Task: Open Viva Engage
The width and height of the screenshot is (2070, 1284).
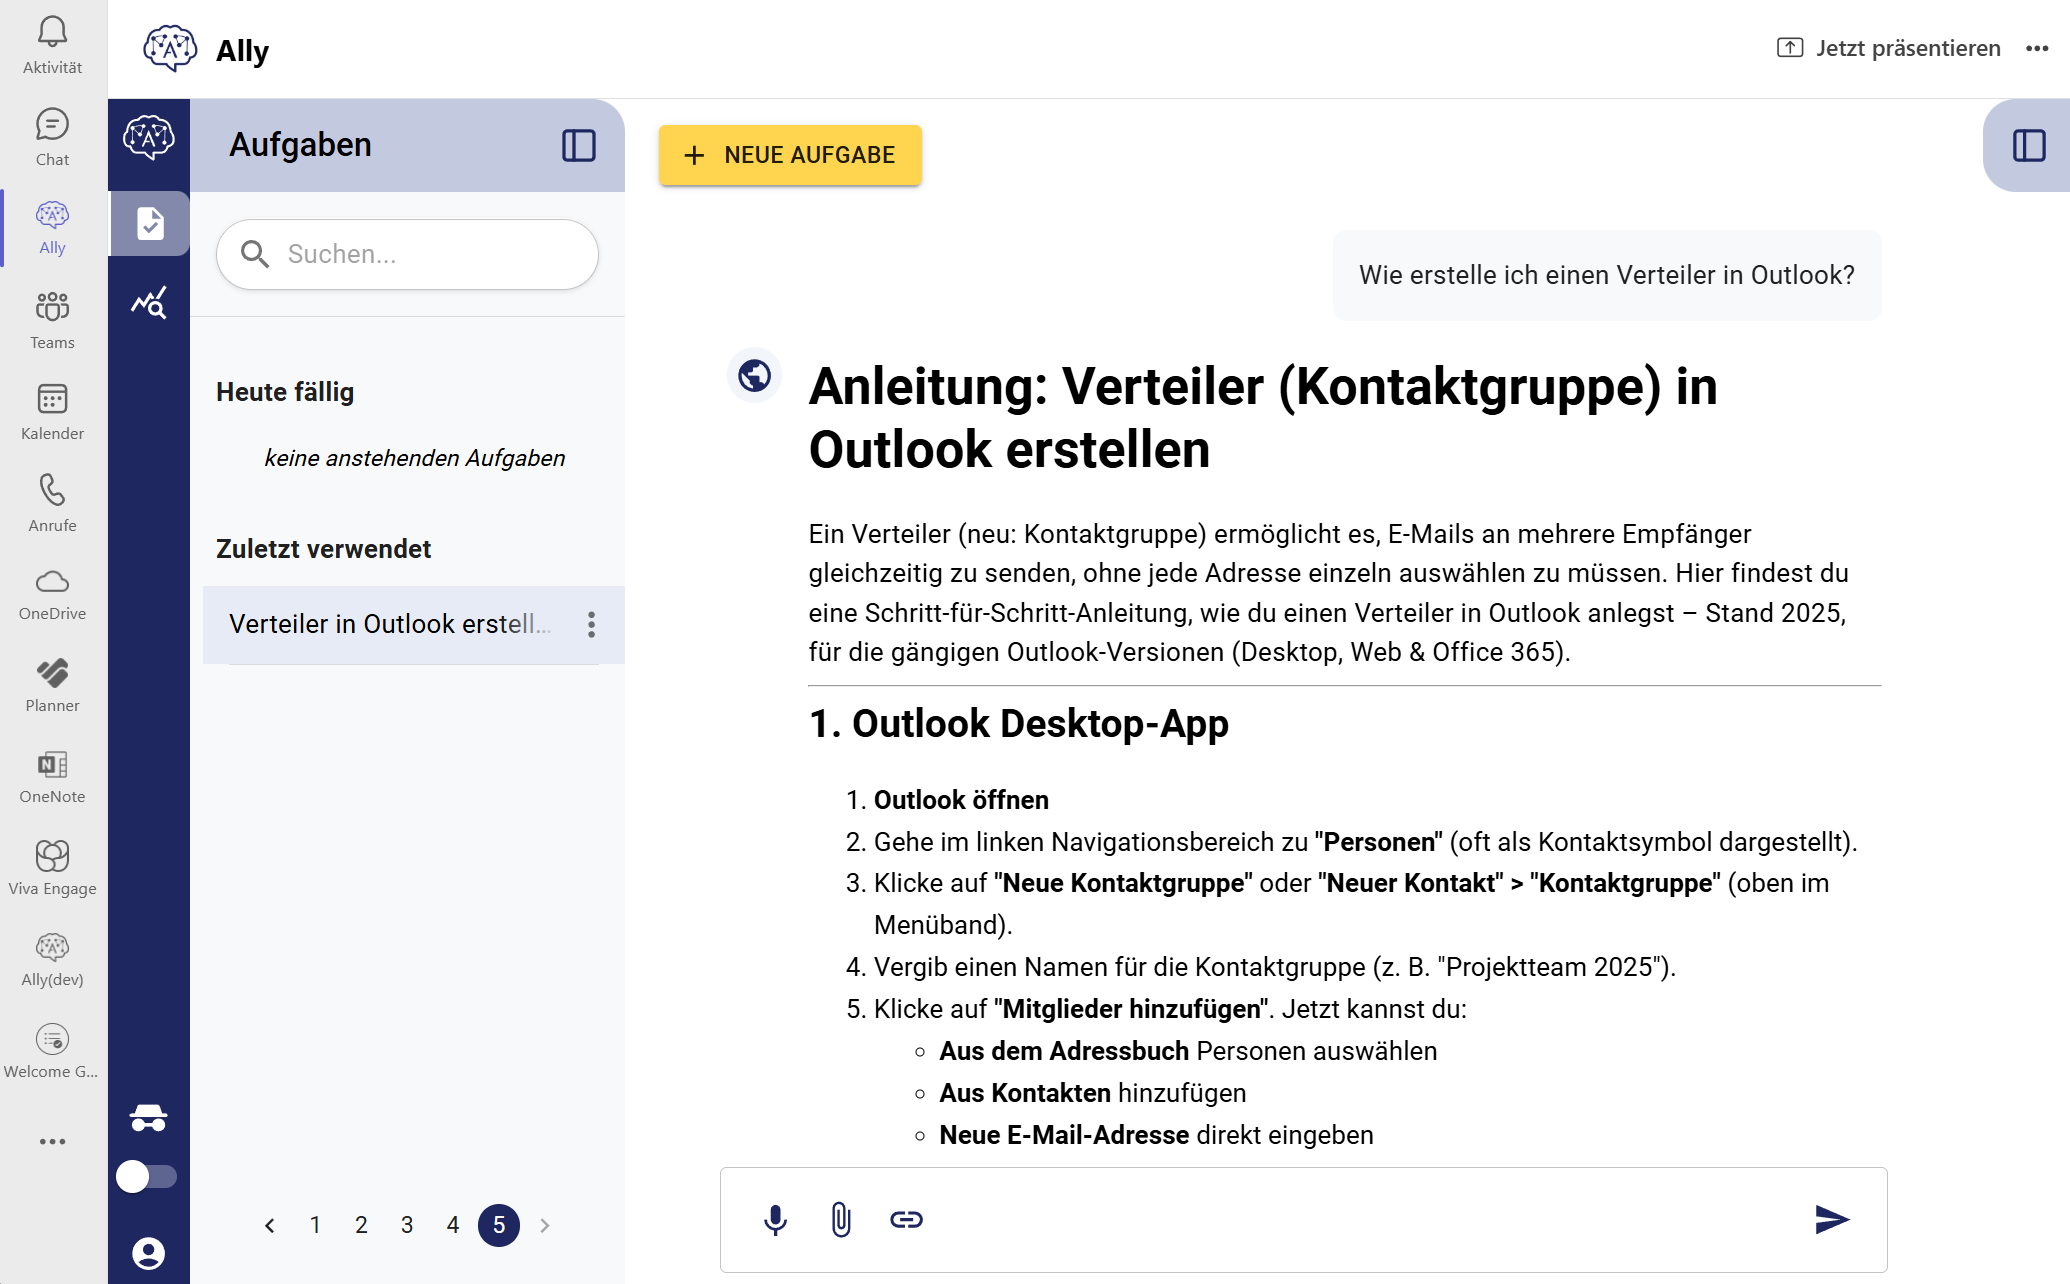Action: [x=52, y=869]
